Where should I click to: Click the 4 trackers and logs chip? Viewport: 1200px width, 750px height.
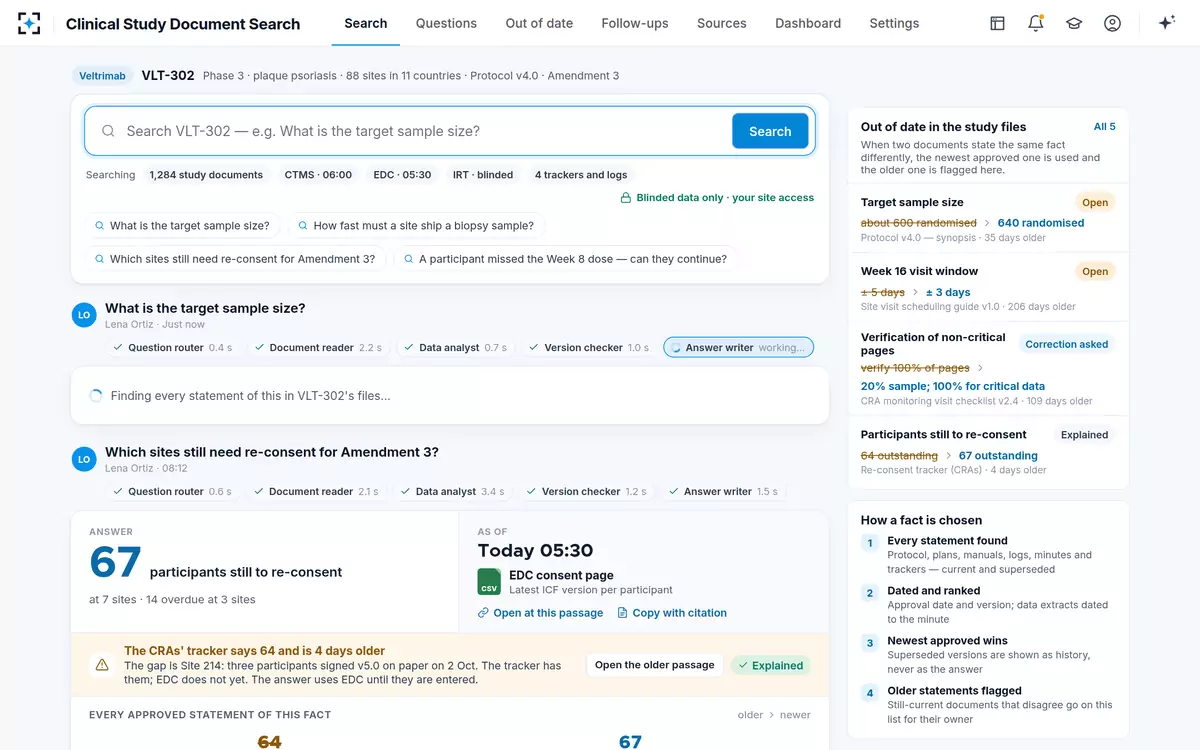(x=581, y=175)
